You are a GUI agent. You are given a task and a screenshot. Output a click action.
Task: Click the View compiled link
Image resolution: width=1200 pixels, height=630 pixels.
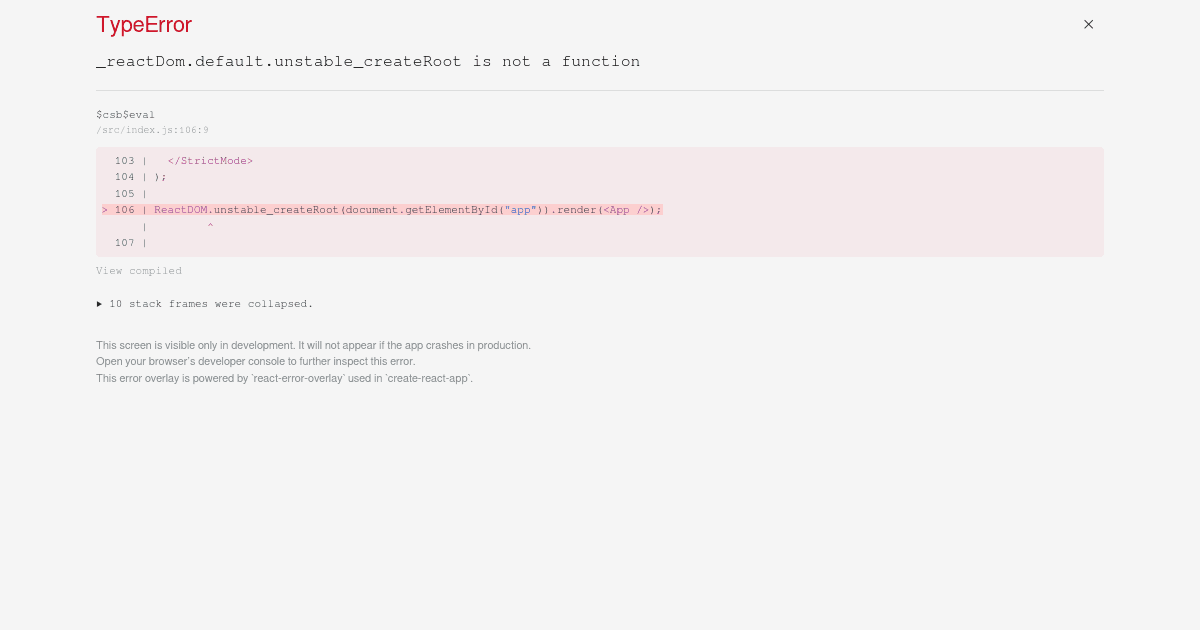(139, 270)
